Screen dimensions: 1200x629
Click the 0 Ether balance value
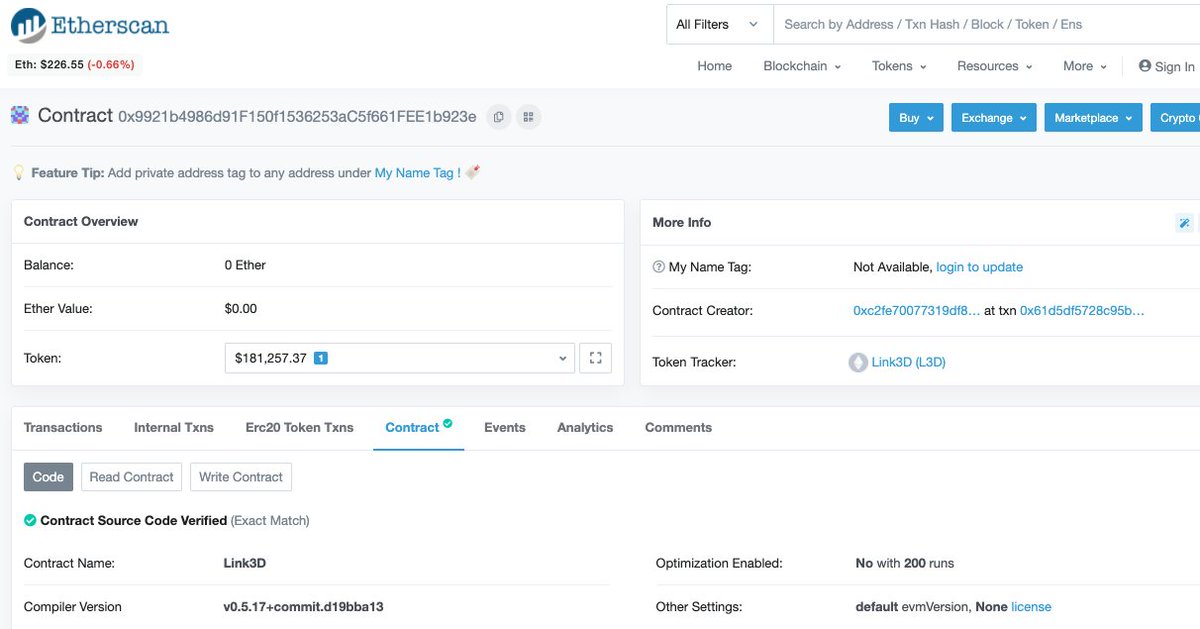(245, 265)
